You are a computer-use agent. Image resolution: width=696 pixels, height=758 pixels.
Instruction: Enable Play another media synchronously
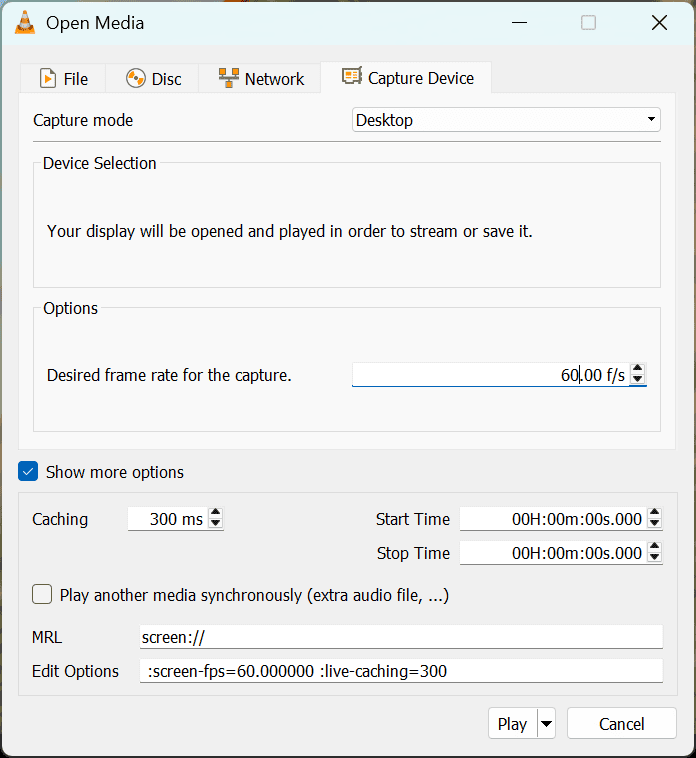tap(42, 595)
